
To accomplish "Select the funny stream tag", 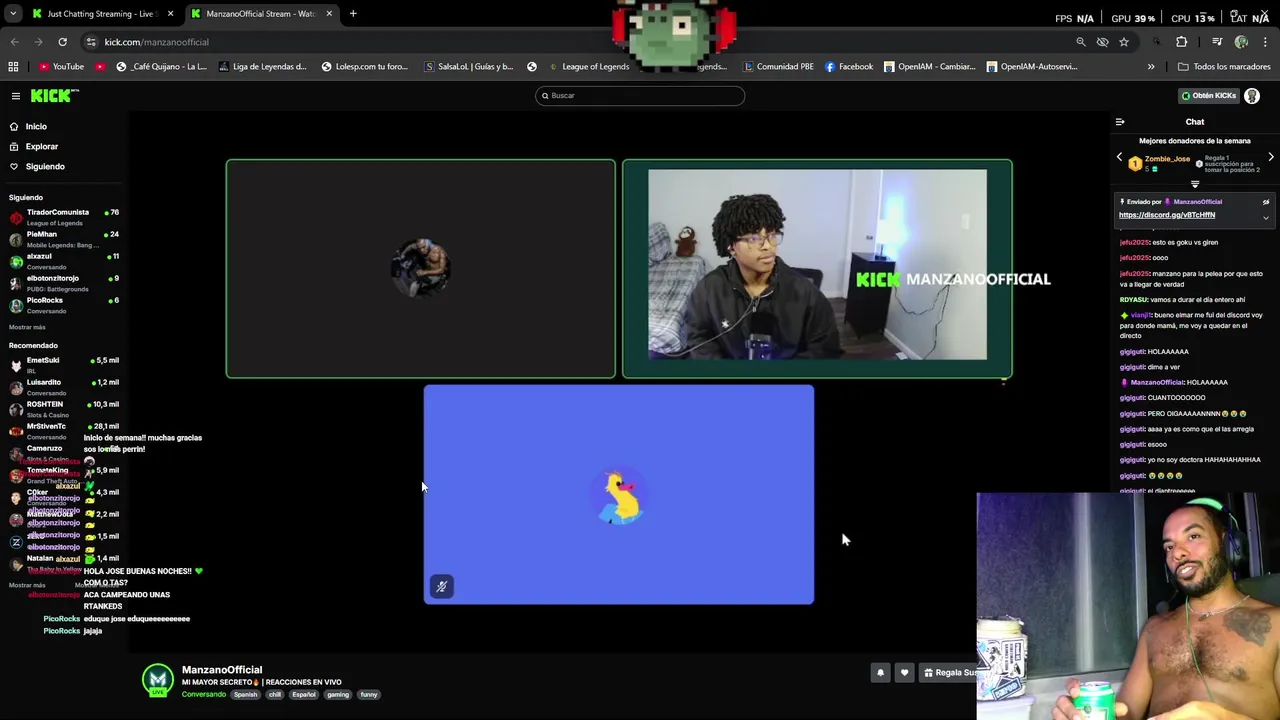I will click(369, 694).
